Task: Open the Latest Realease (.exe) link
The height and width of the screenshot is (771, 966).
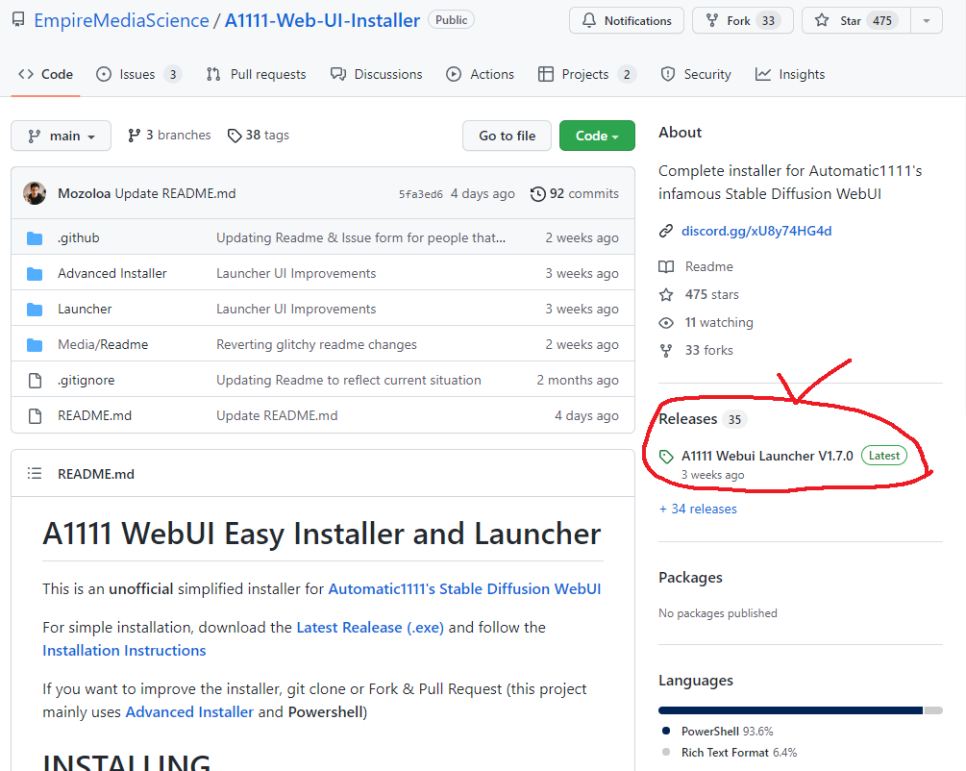Action: tap(370, 627)
